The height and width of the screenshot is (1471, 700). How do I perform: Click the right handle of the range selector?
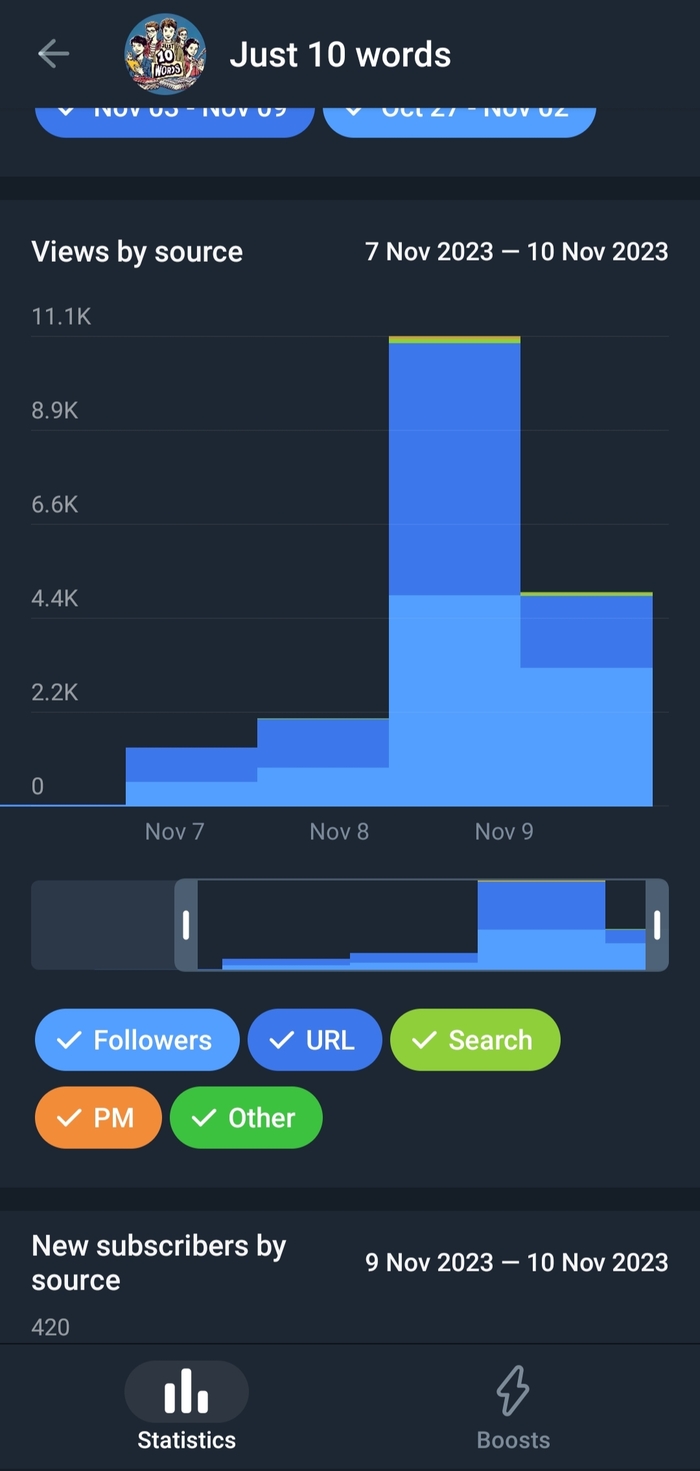point(657,925)
